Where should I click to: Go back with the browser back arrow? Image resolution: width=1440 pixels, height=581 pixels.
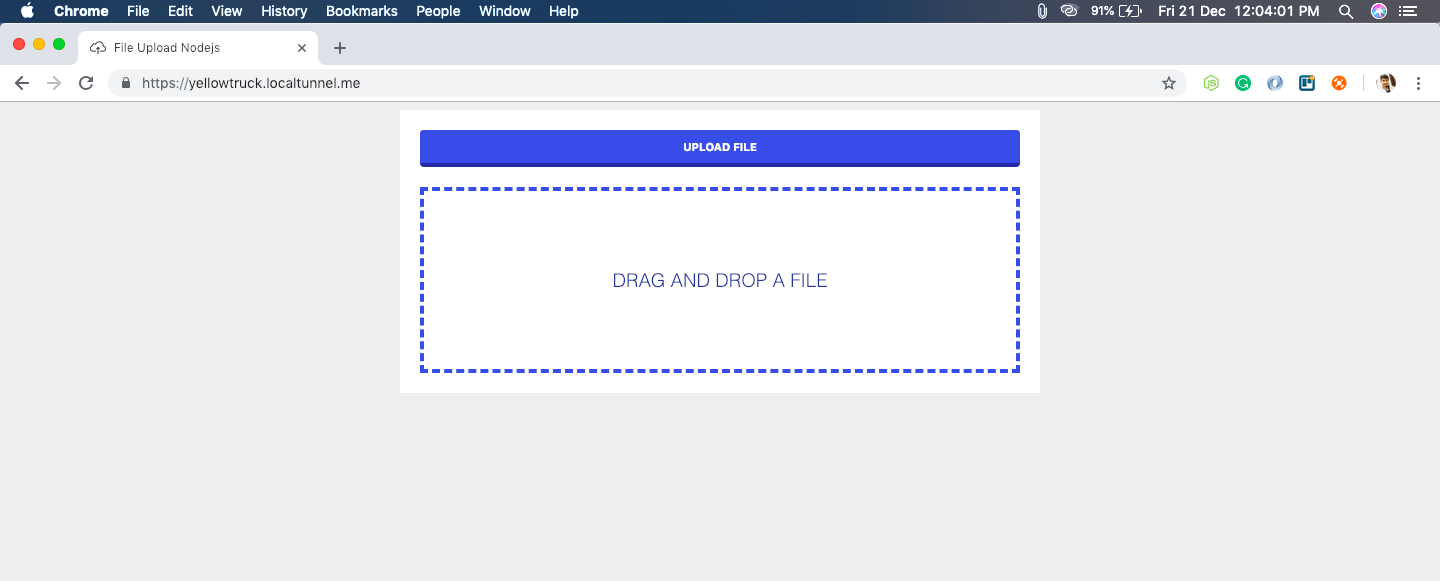(x=22, y=84)
